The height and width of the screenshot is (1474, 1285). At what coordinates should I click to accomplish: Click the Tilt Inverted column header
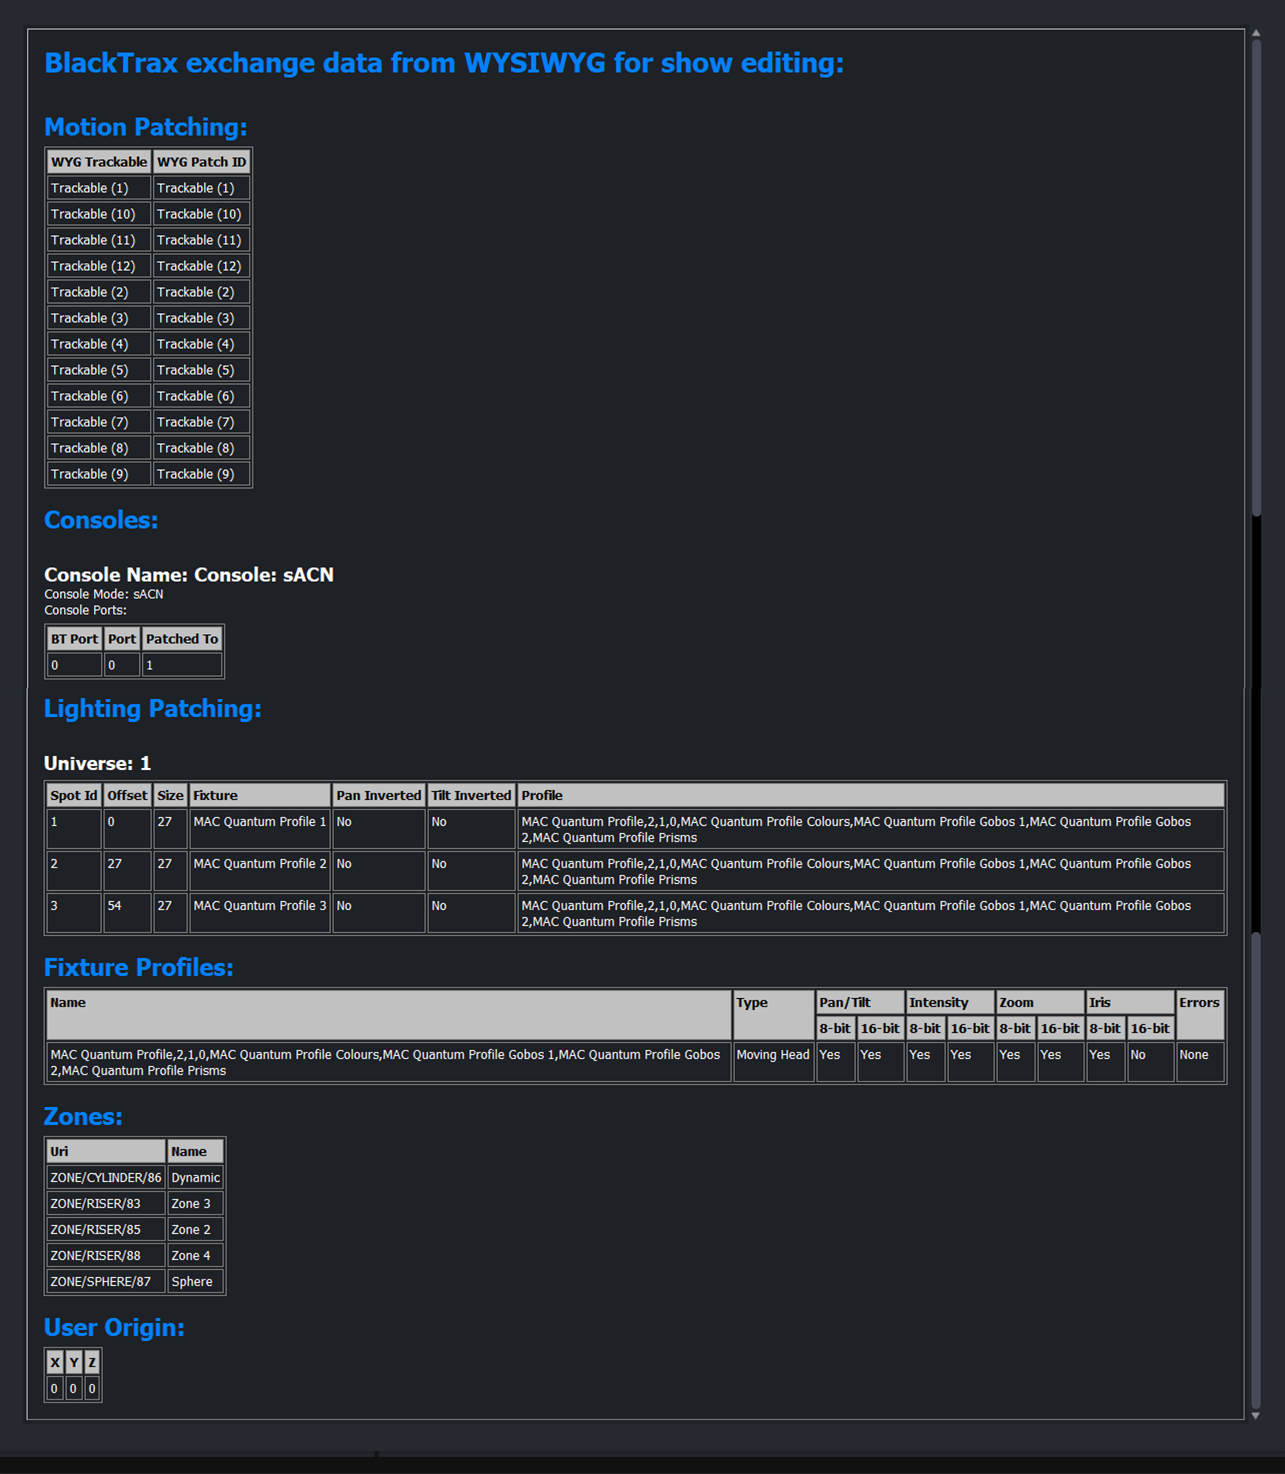[471, 796]
